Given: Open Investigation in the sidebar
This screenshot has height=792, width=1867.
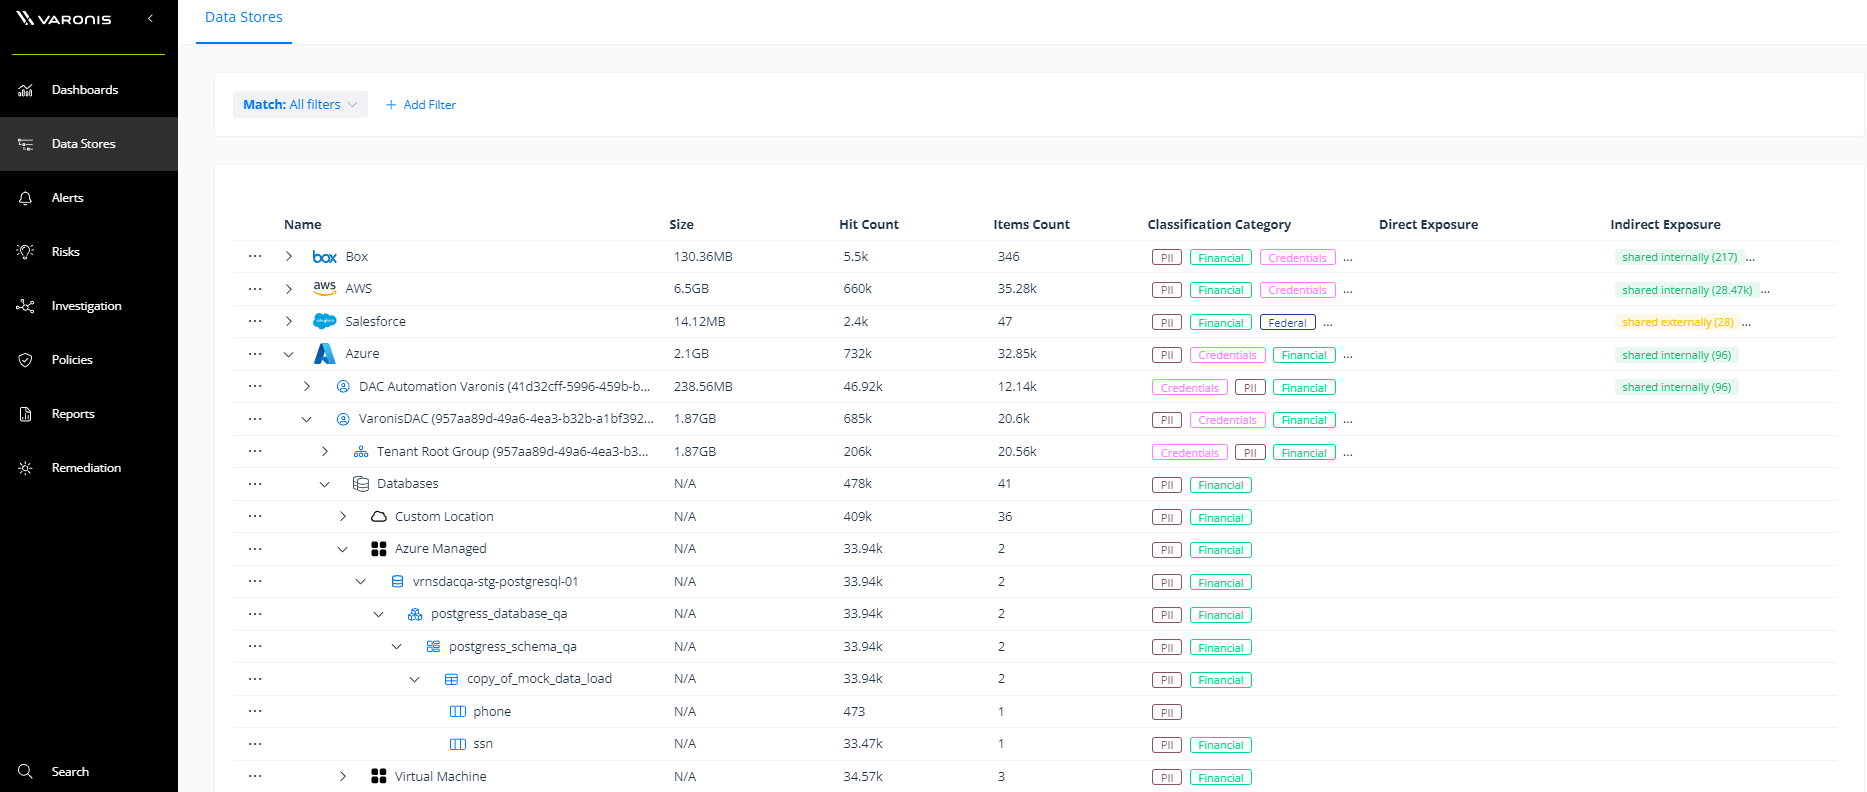Looking at the screenshot, I should point(87,306).
